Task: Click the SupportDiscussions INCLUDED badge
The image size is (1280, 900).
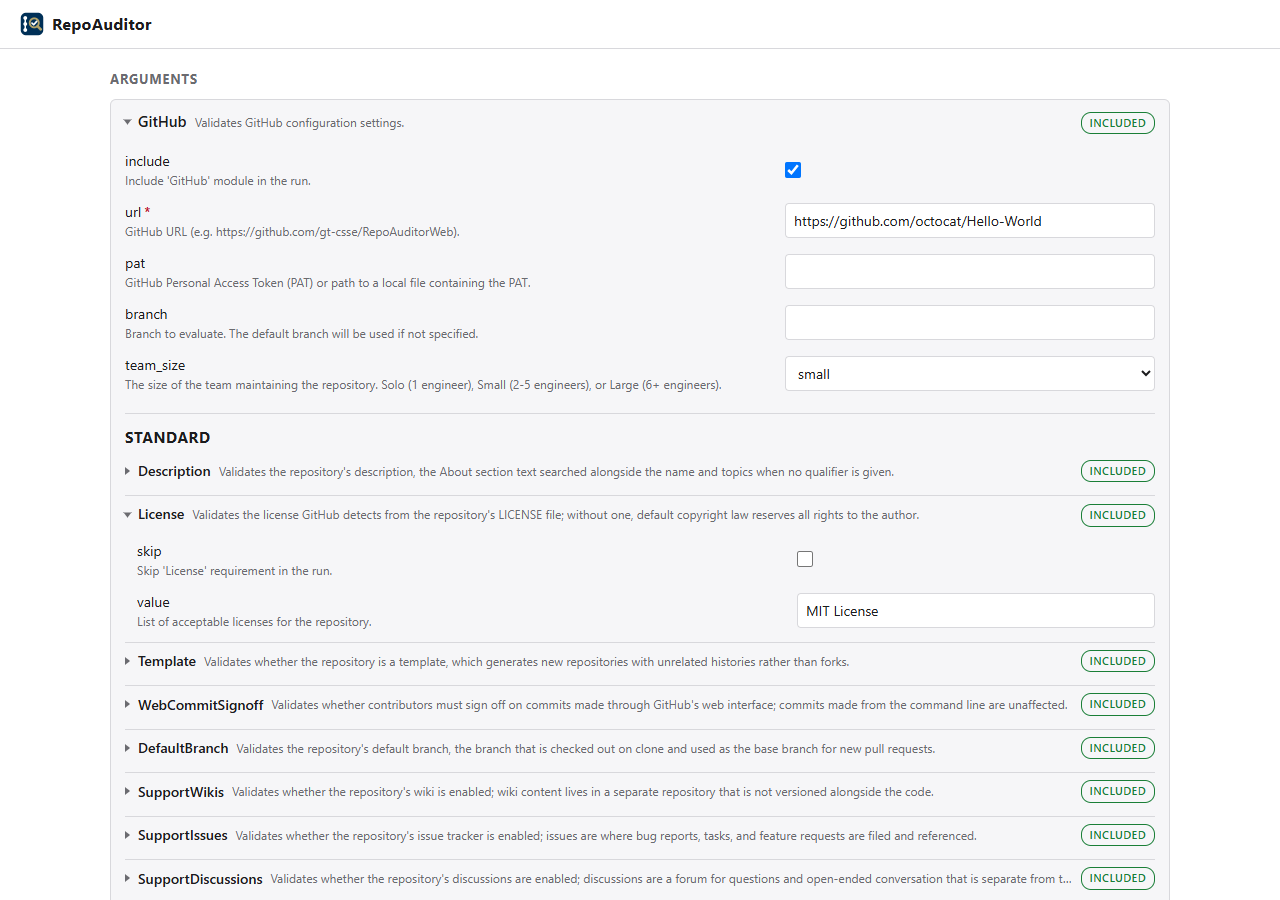Action: 1118,879
